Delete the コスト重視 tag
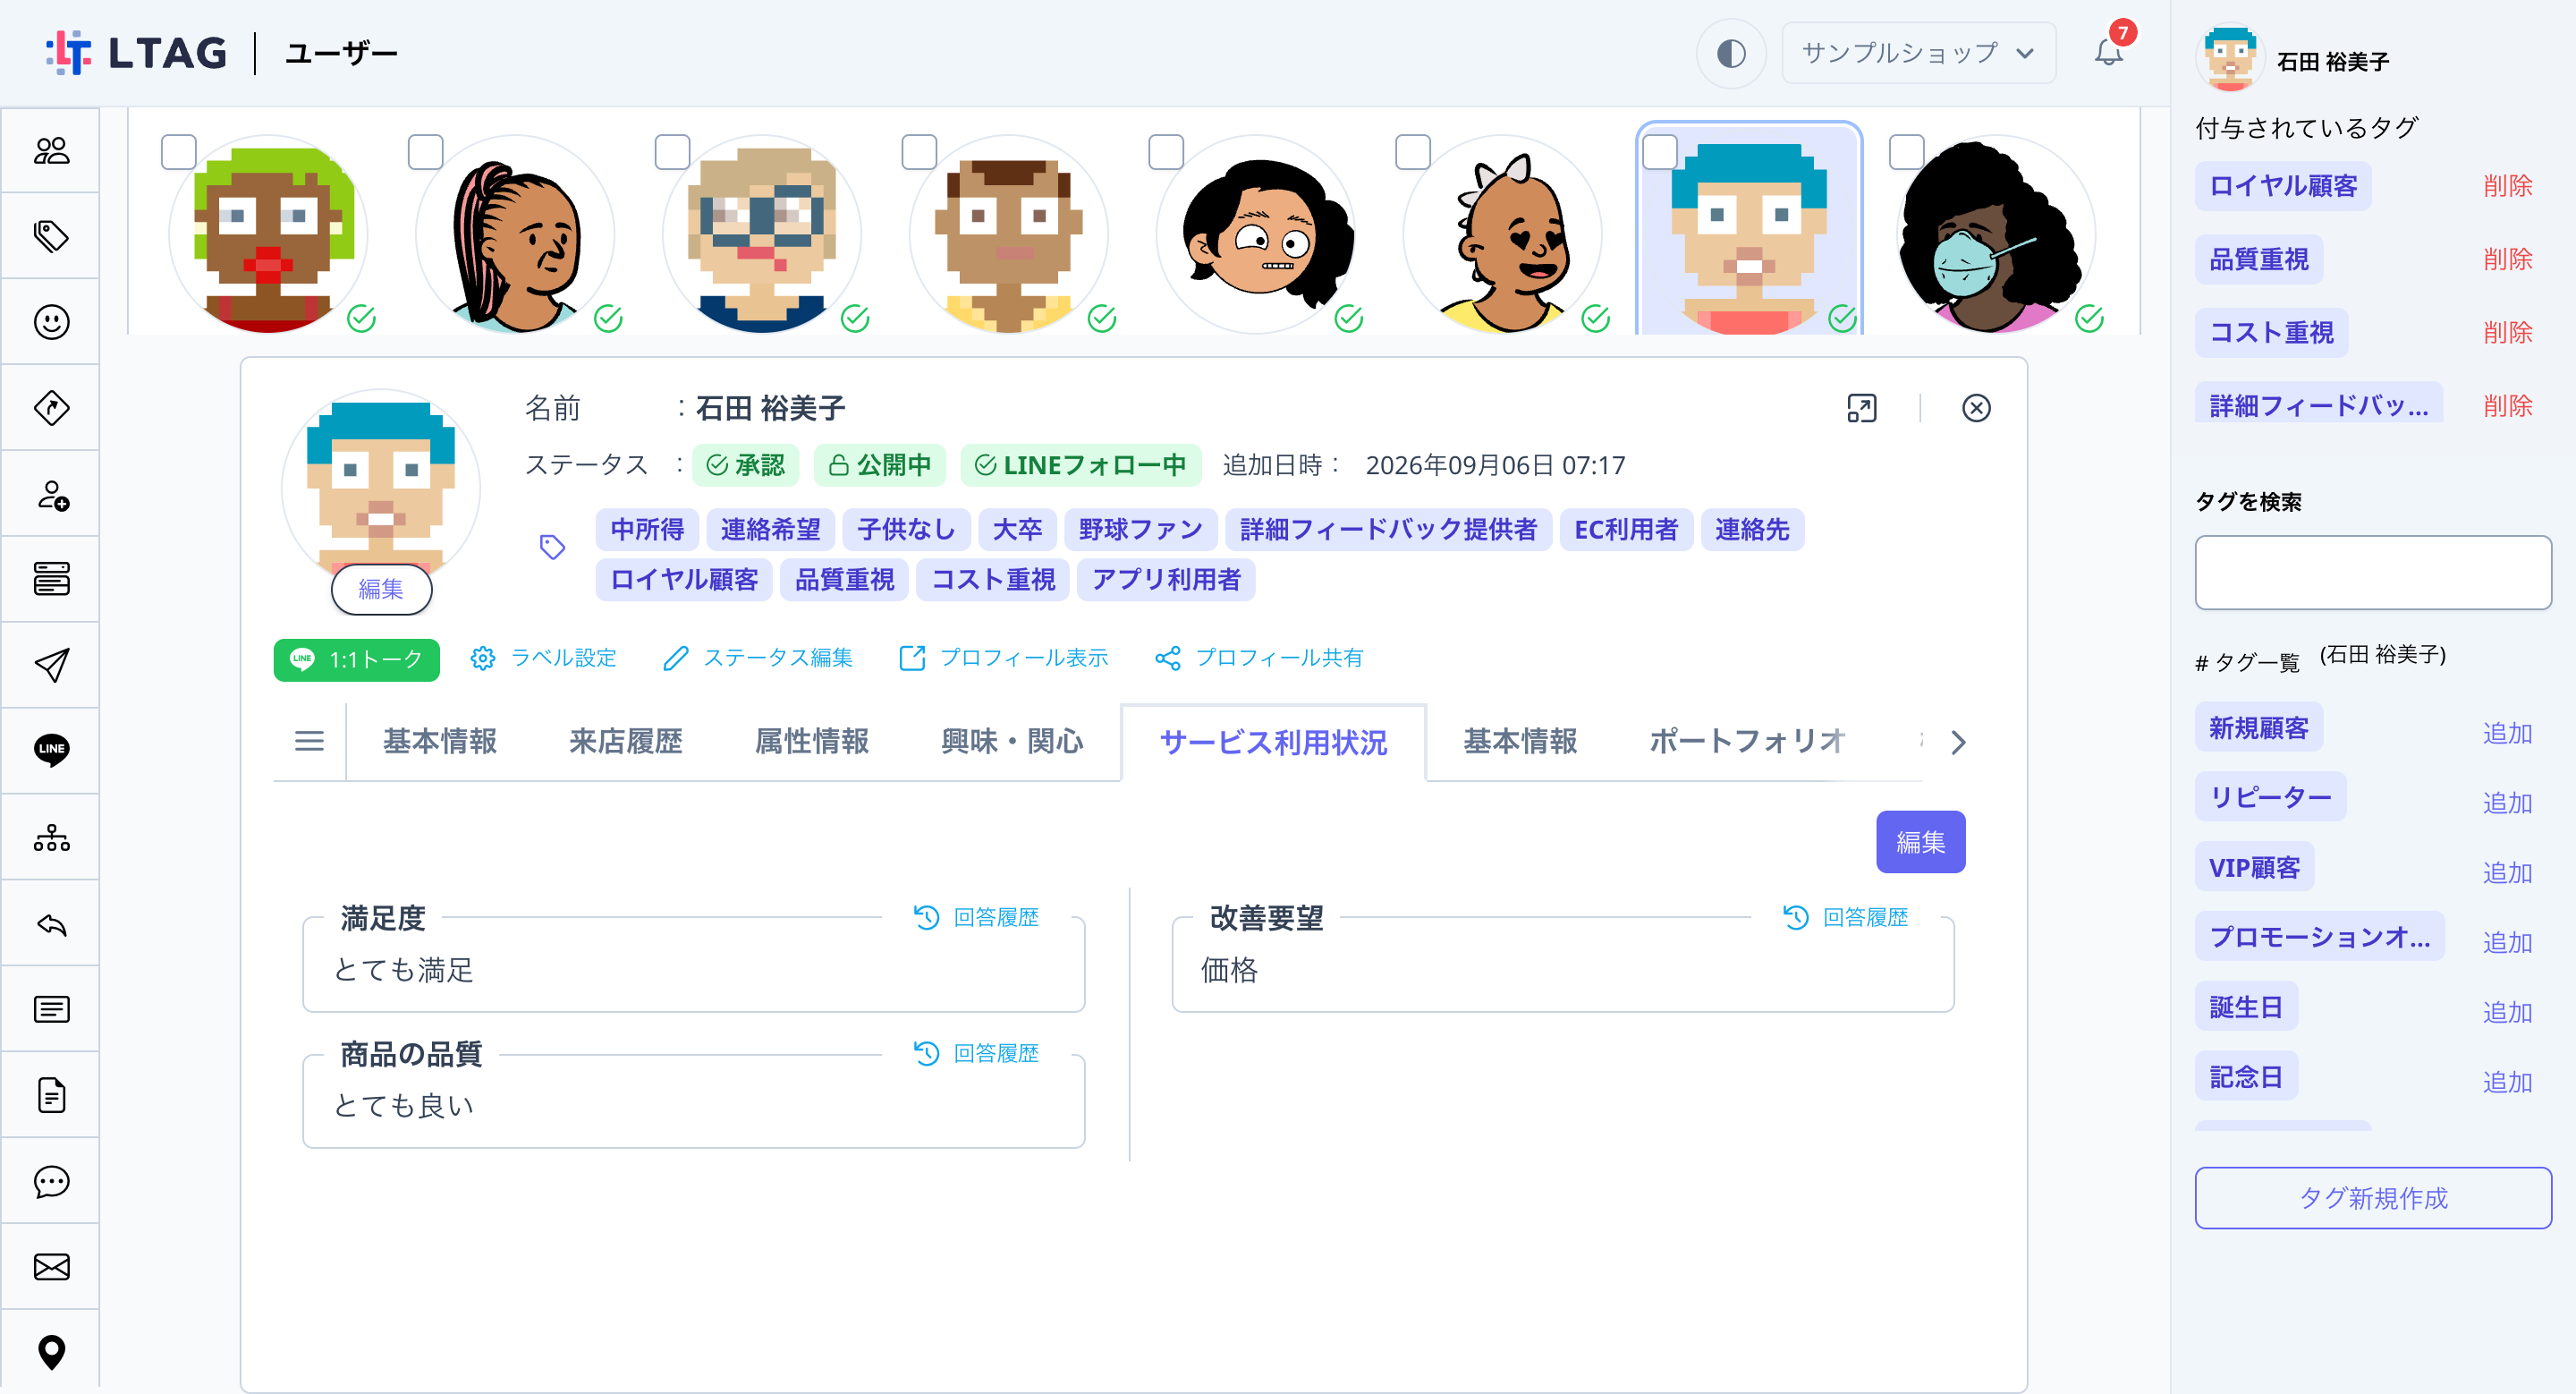Image resolution: width=2576 pixels, height=1394 pixels. (2507, 332)
